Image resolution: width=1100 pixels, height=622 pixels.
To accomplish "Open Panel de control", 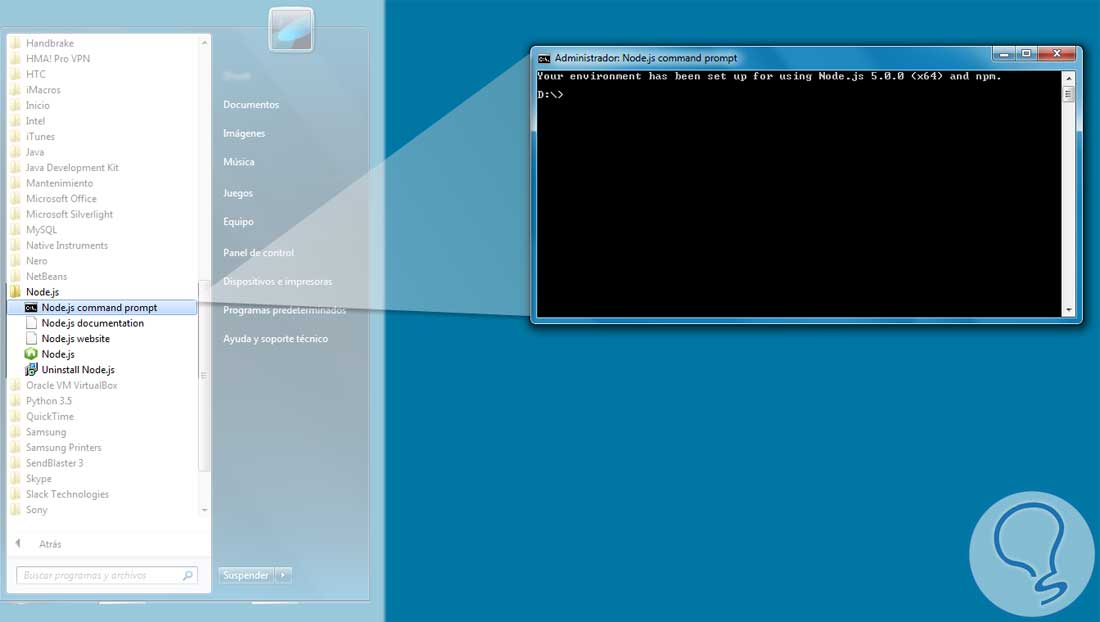I will coord(258,252).
